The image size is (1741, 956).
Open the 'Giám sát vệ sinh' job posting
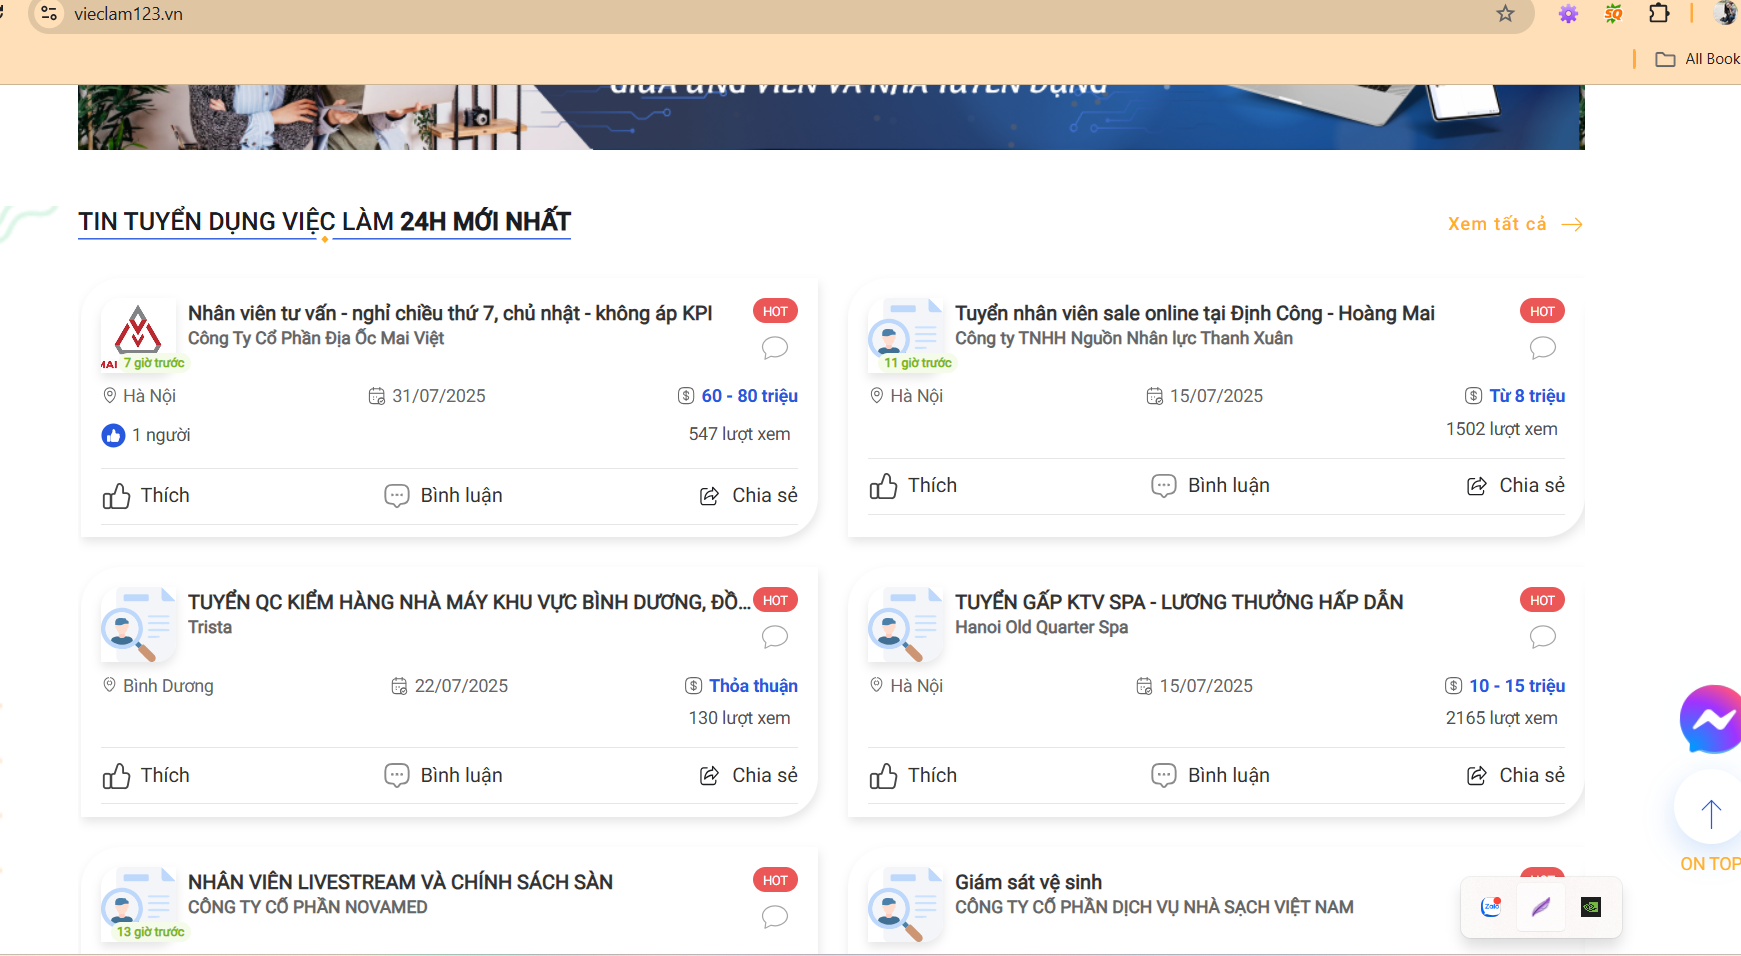(x=1028, y=882)
